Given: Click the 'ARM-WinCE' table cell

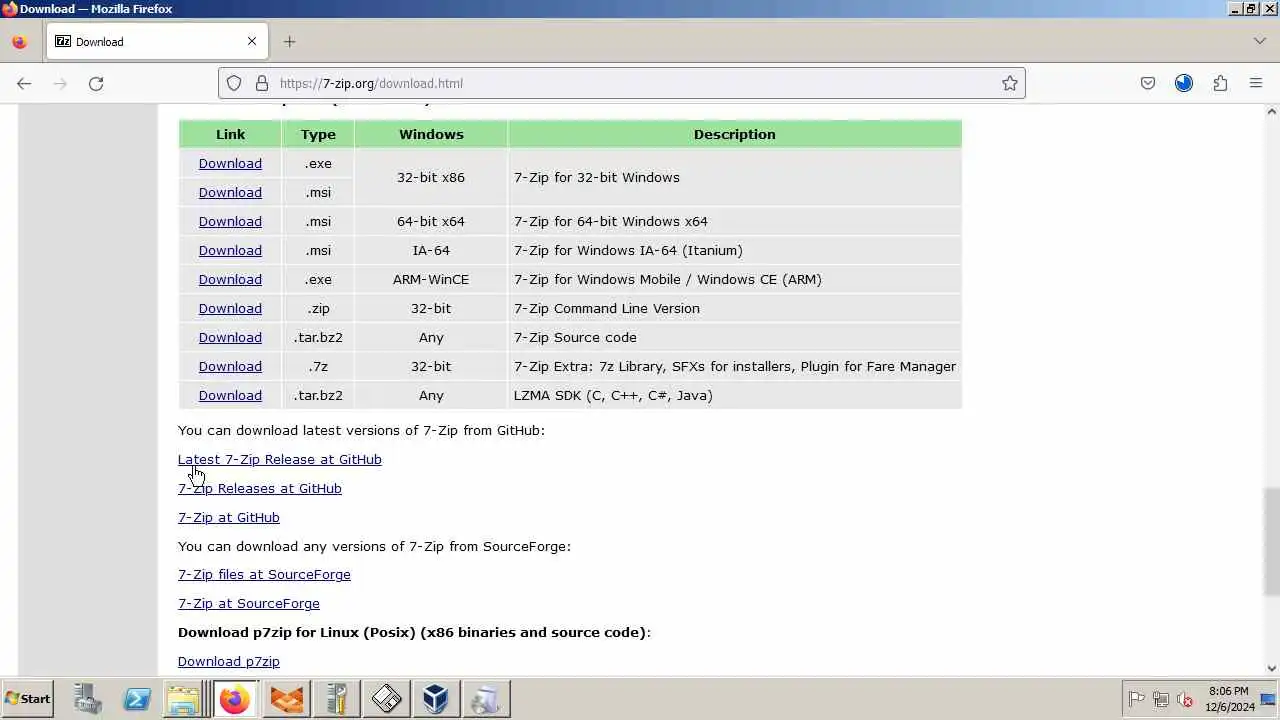Looking at the screenshot, I should tap(431, 280).
